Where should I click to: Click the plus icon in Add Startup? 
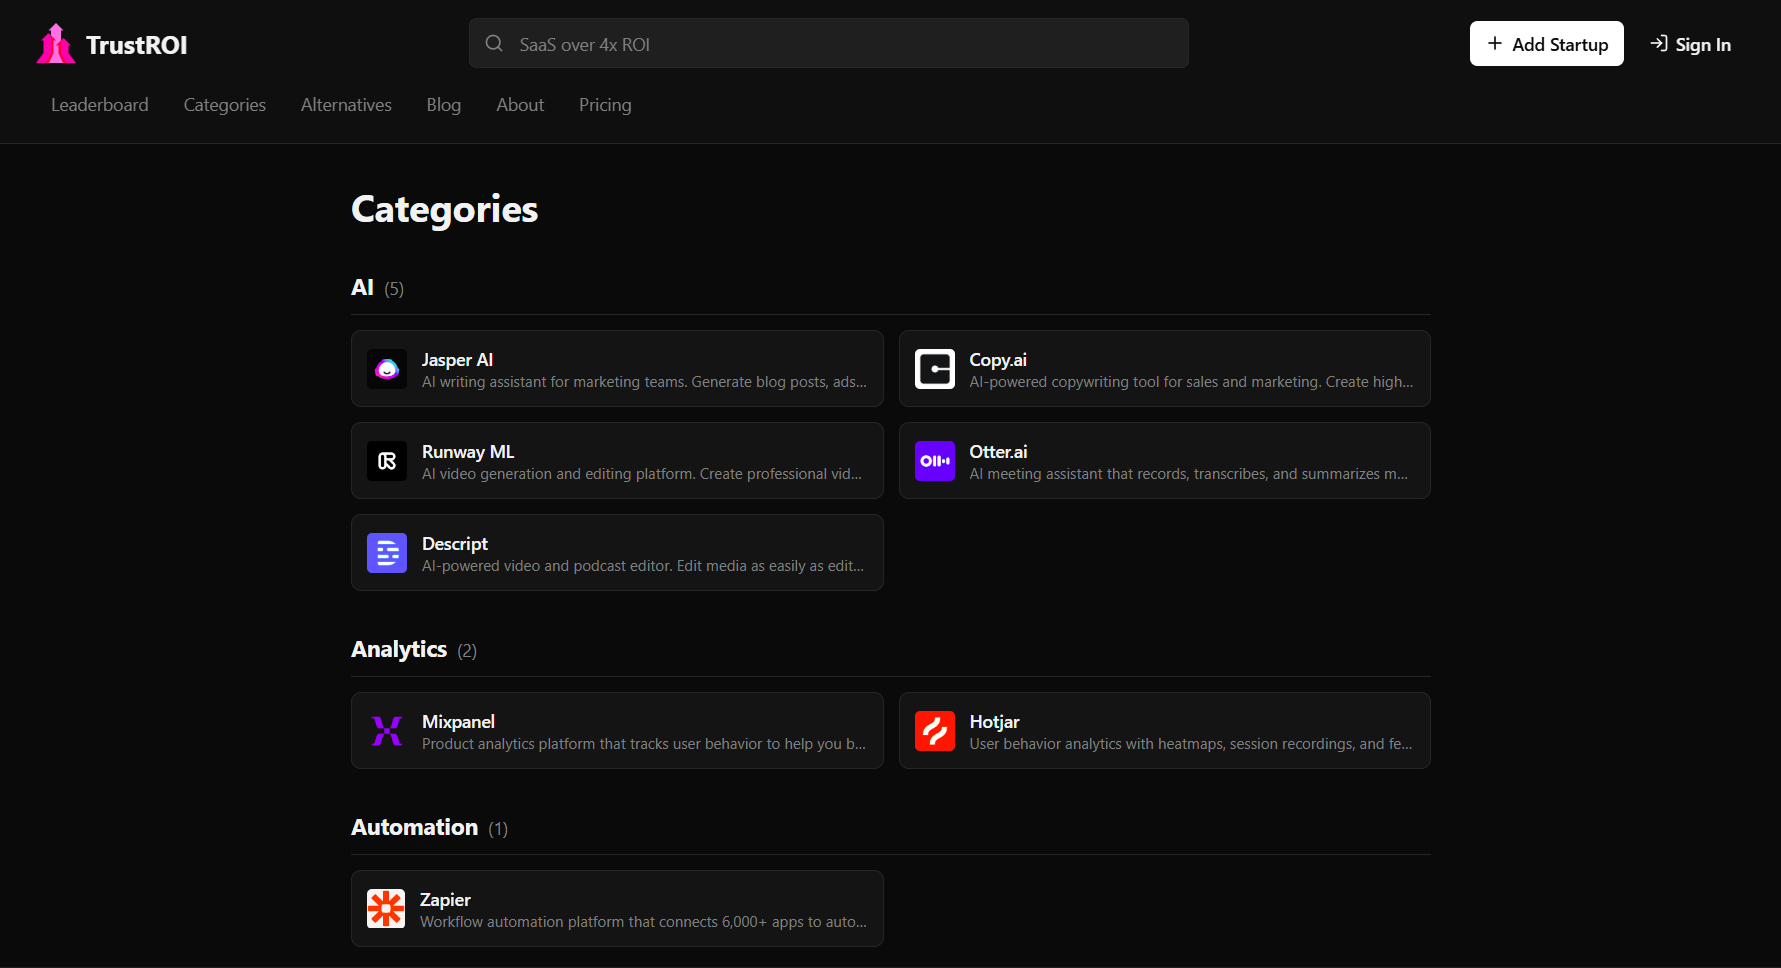pos(1495,43)
